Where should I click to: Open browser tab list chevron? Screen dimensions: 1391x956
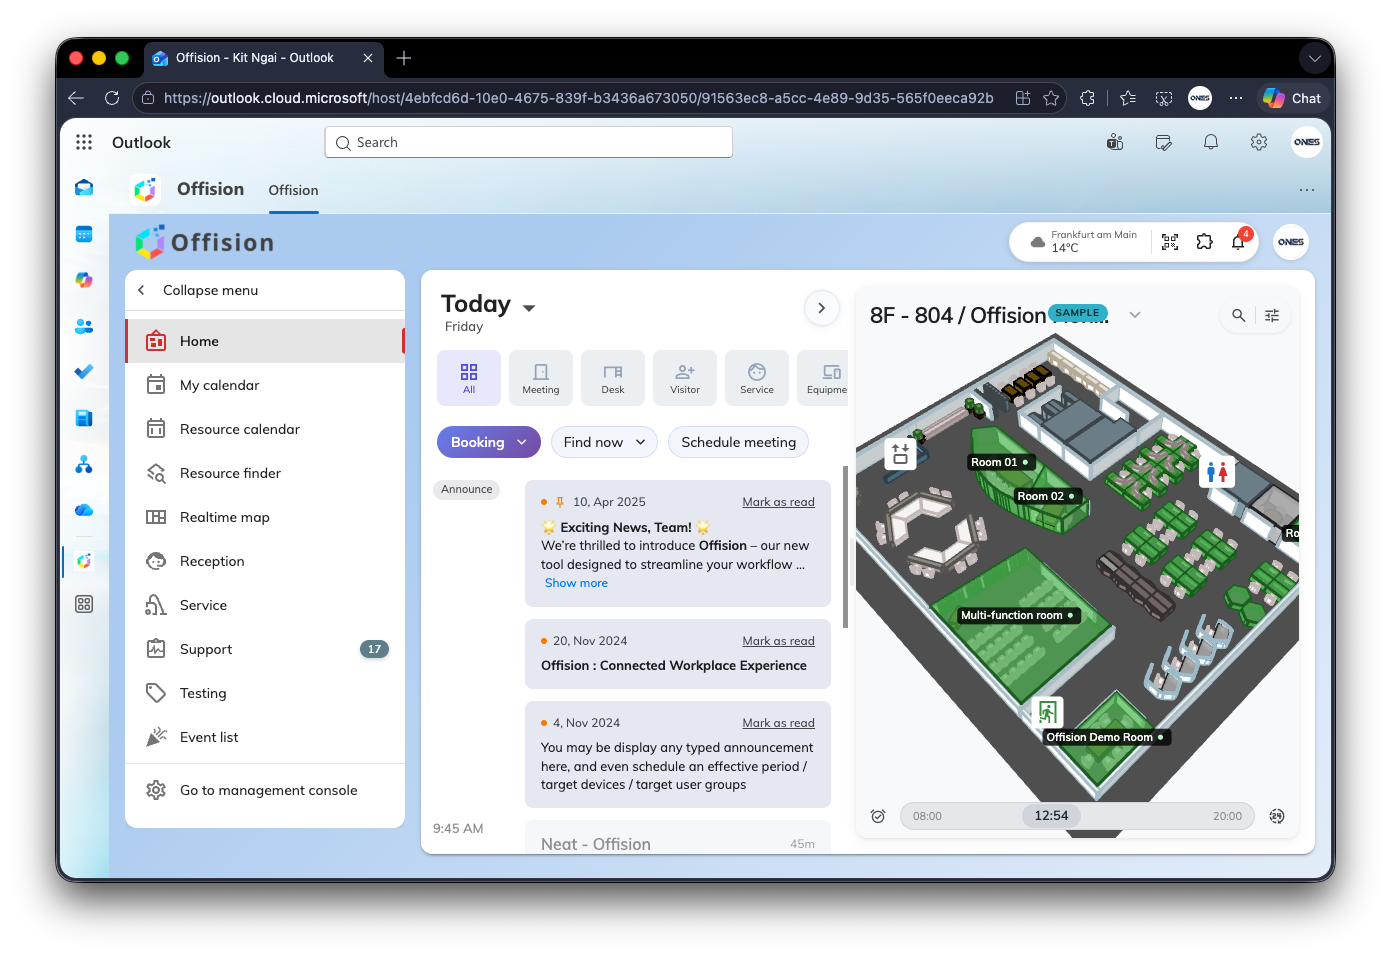click(1315, 58)
